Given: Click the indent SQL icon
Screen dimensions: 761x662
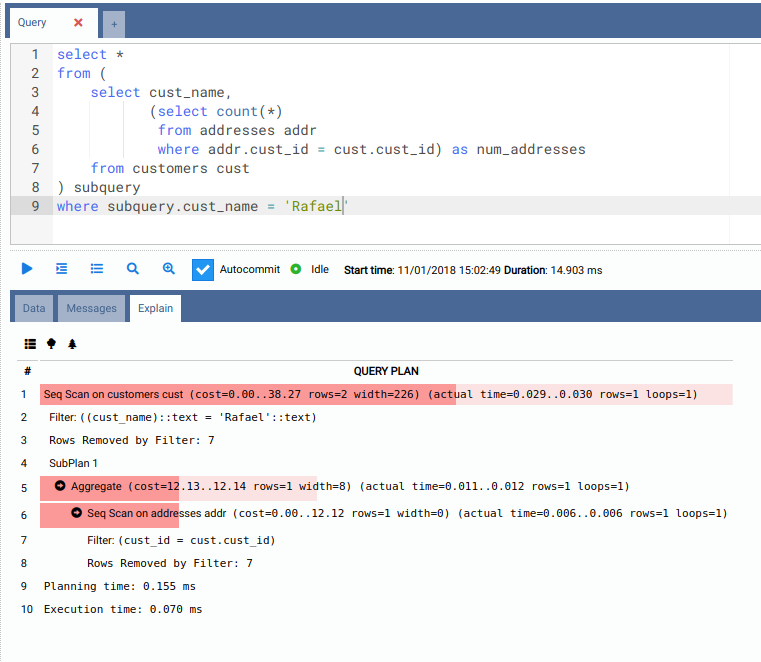Looking at the screenshot, I should pos(62,269).
